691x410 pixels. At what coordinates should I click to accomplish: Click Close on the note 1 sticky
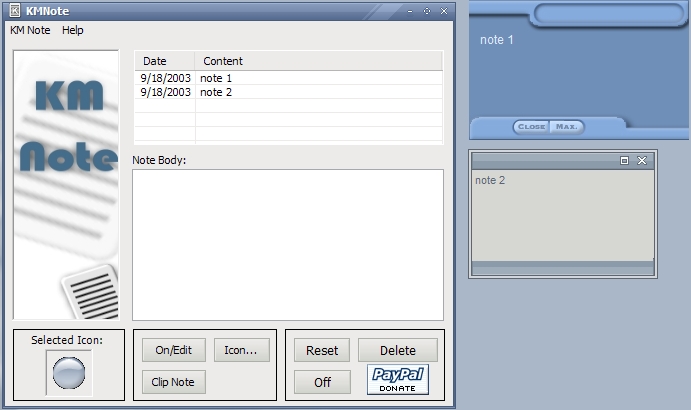[x=531, y=127]
